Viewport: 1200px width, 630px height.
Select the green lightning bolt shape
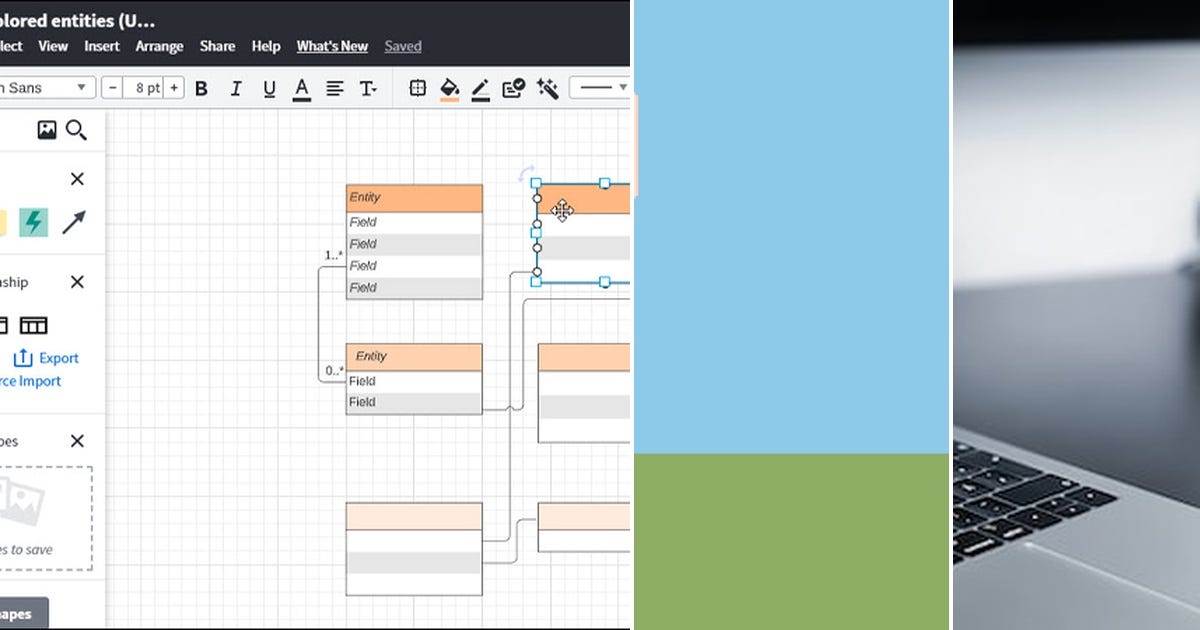pyautogui.click(x=33, y=222)
